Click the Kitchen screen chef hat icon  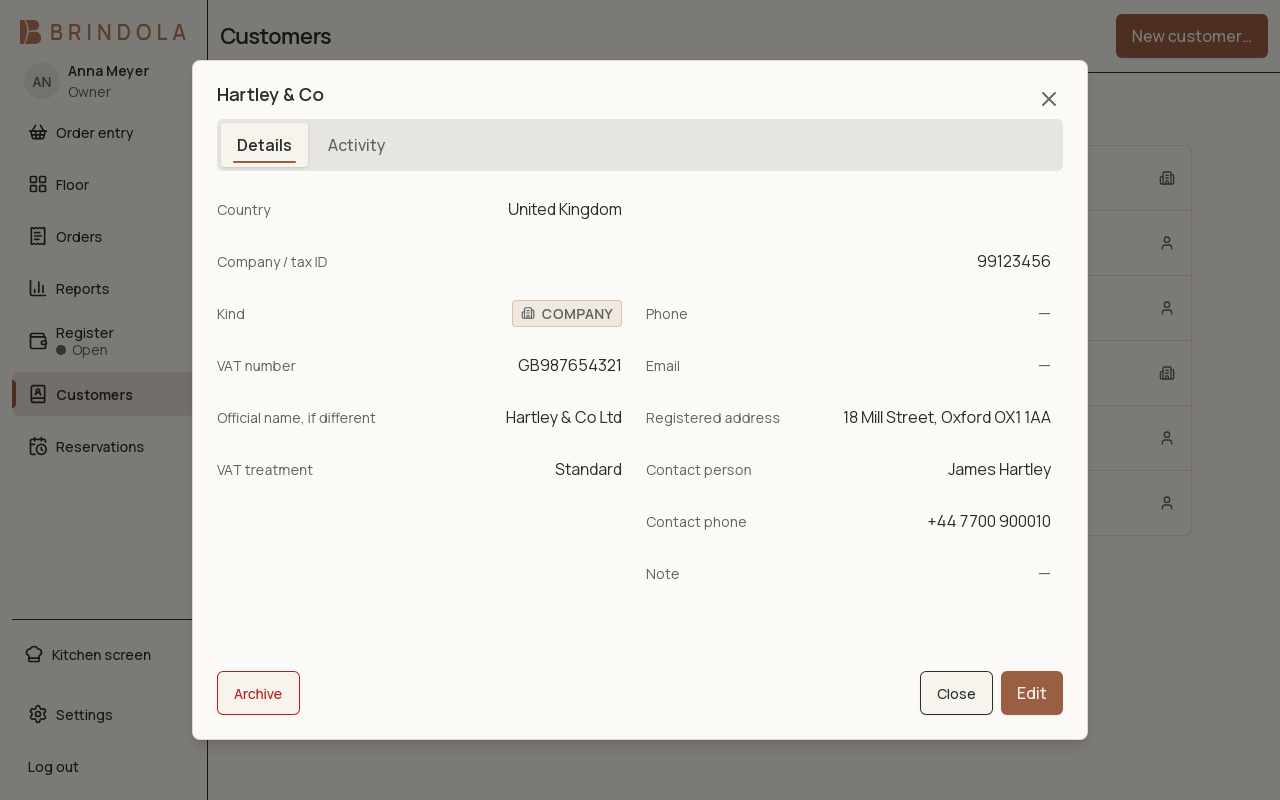(34, 654)
